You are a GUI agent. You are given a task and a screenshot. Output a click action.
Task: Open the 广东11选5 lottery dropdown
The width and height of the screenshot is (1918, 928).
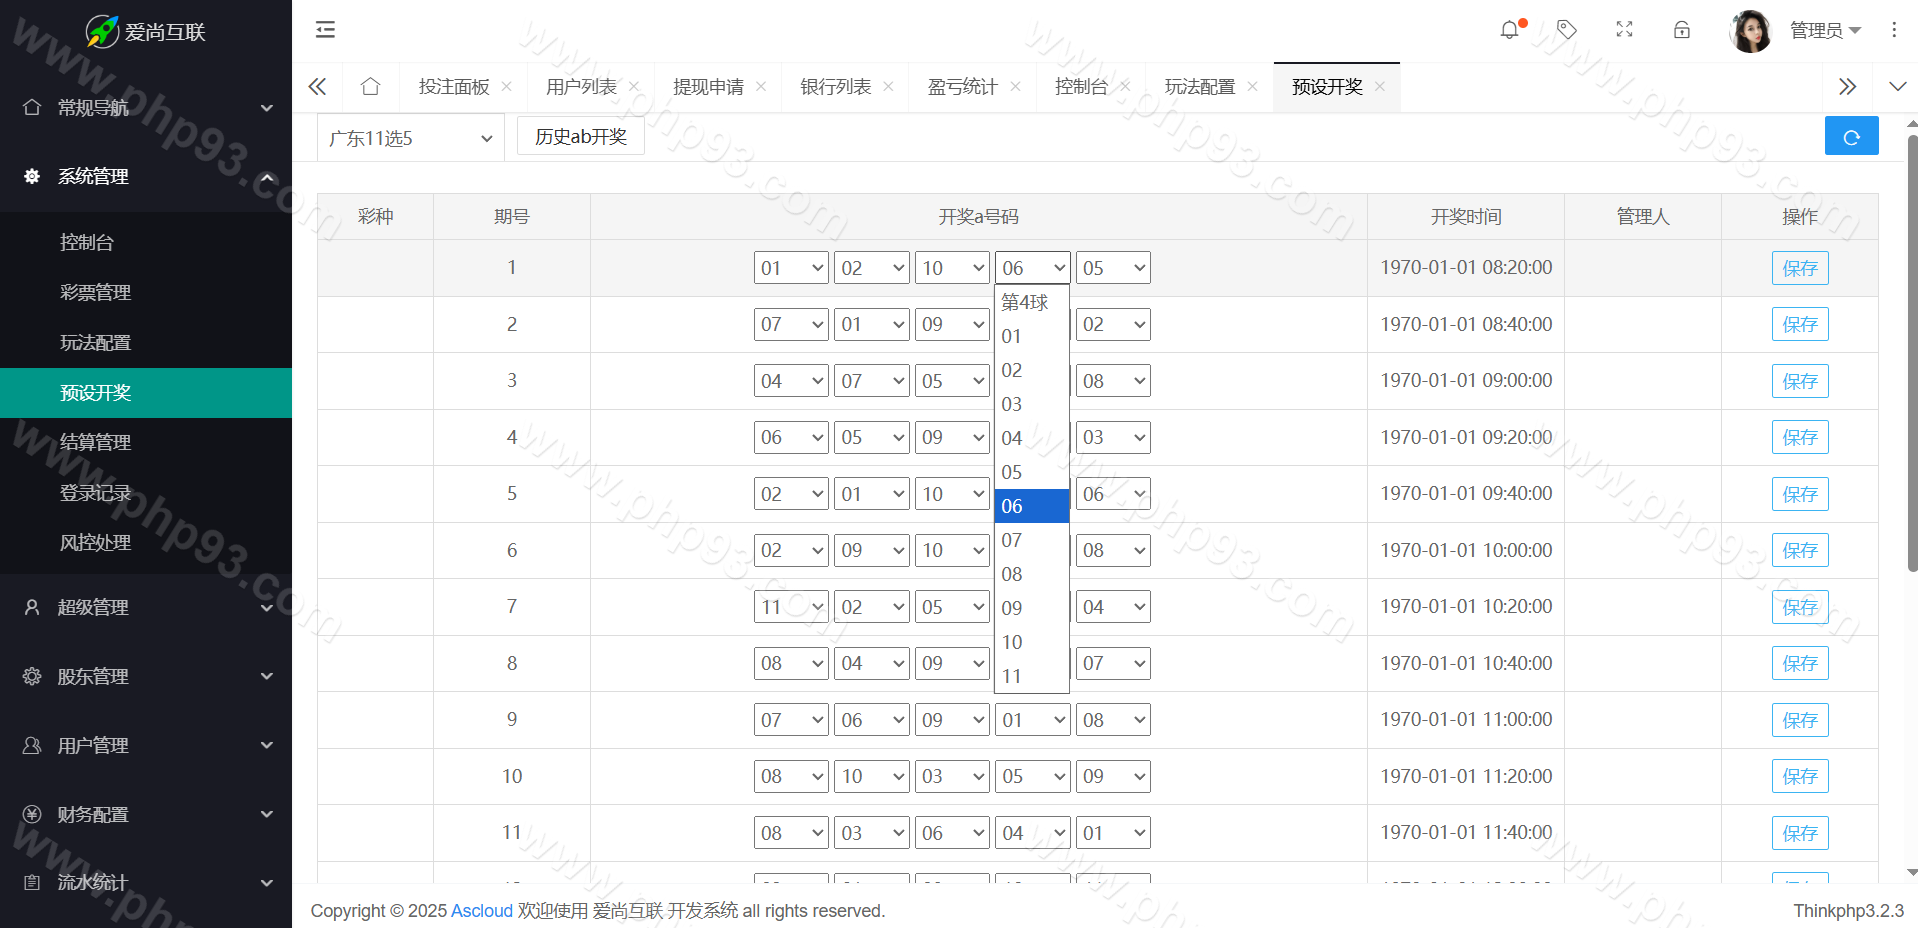410,138
